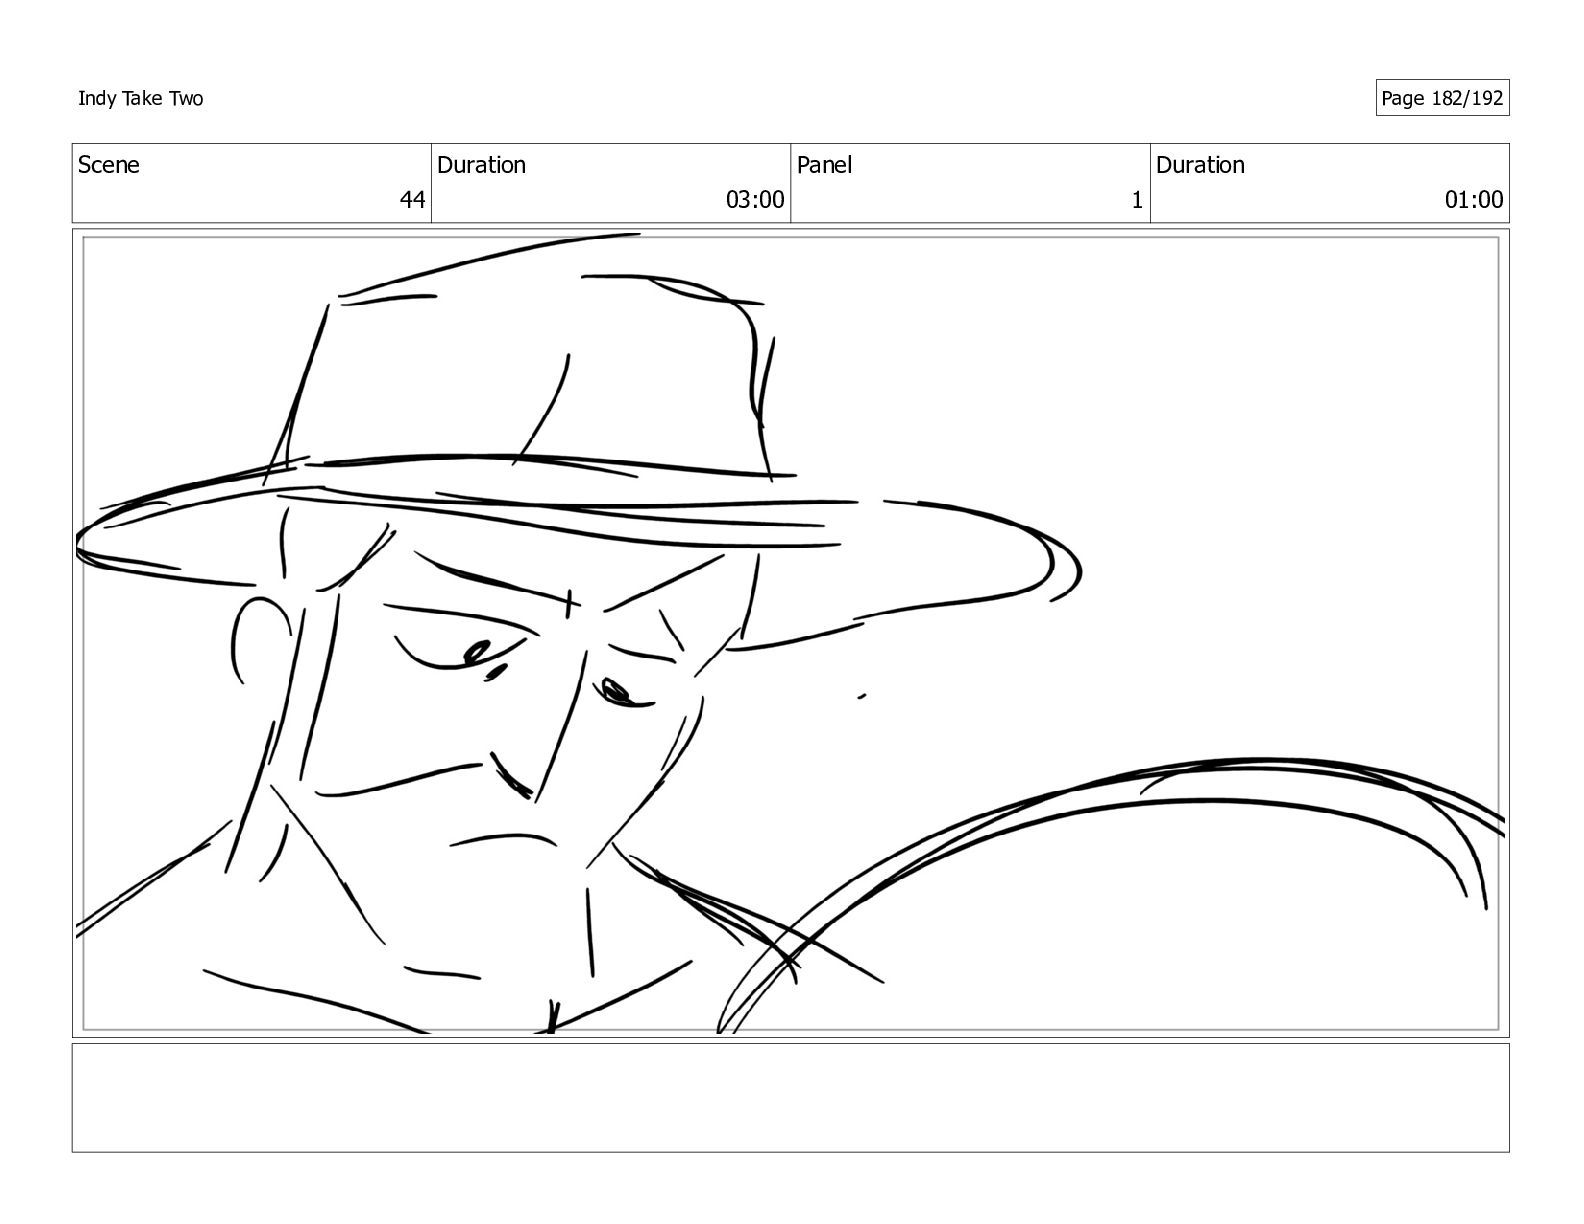Click the panel number '1'
1584x1224 pixels.
click(x=1137, y=200)
